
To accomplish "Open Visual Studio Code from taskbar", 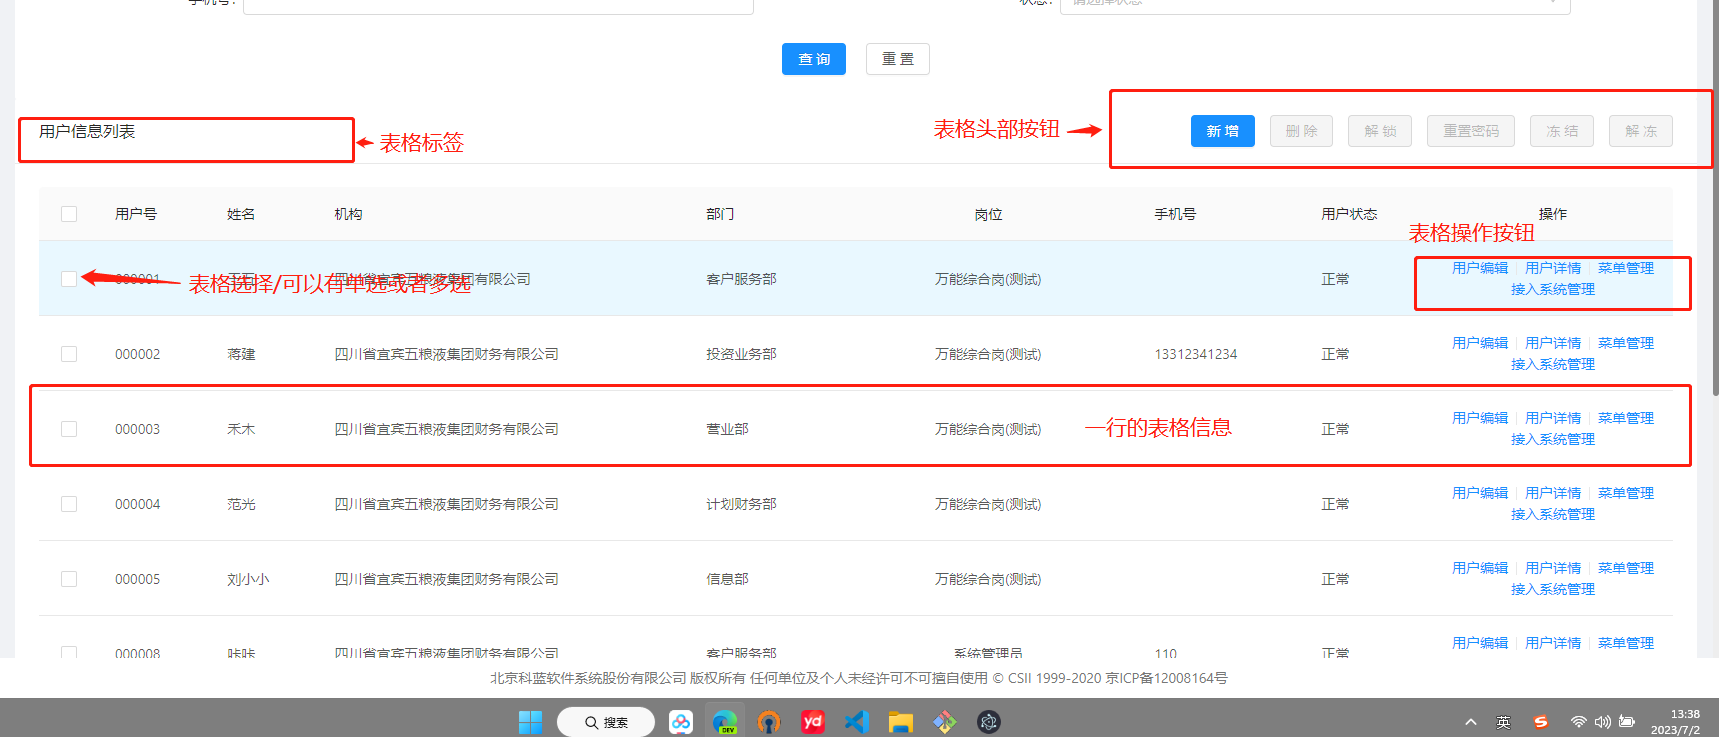I will (857, 722).
